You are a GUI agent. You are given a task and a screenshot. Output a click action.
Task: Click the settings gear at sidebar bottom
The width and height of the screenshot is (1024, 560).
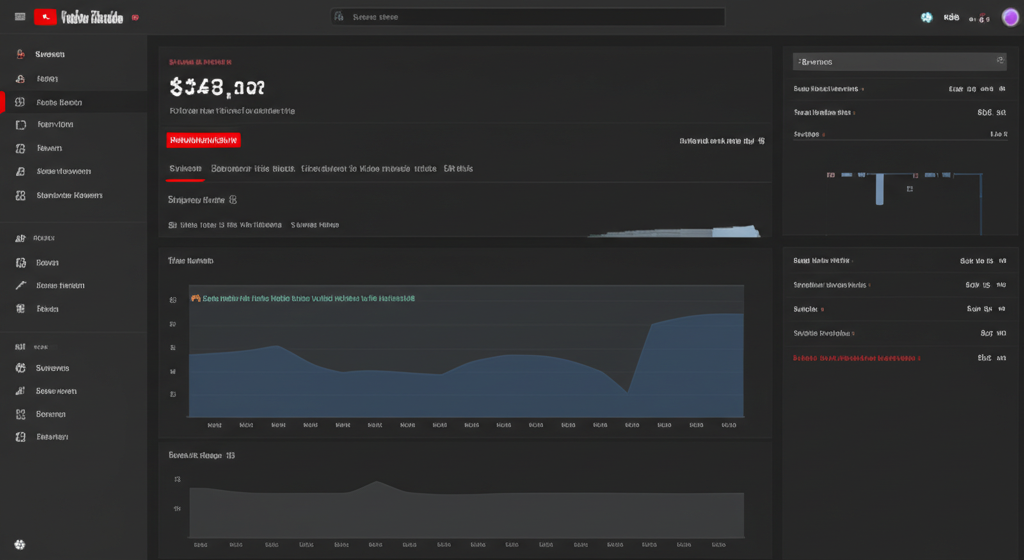(19, 545)
